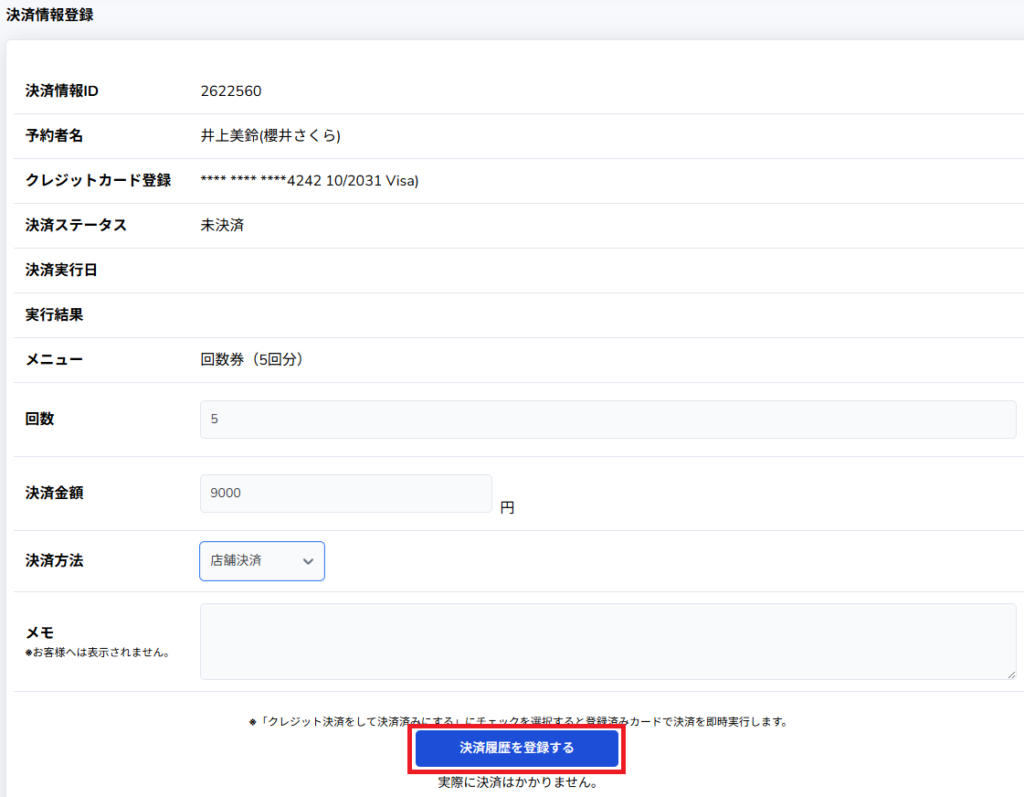Image resolution: width=1024 pixels, height=797 pixels.
Task: Click the 未決済 payment status text
Action: pos(222,225)
